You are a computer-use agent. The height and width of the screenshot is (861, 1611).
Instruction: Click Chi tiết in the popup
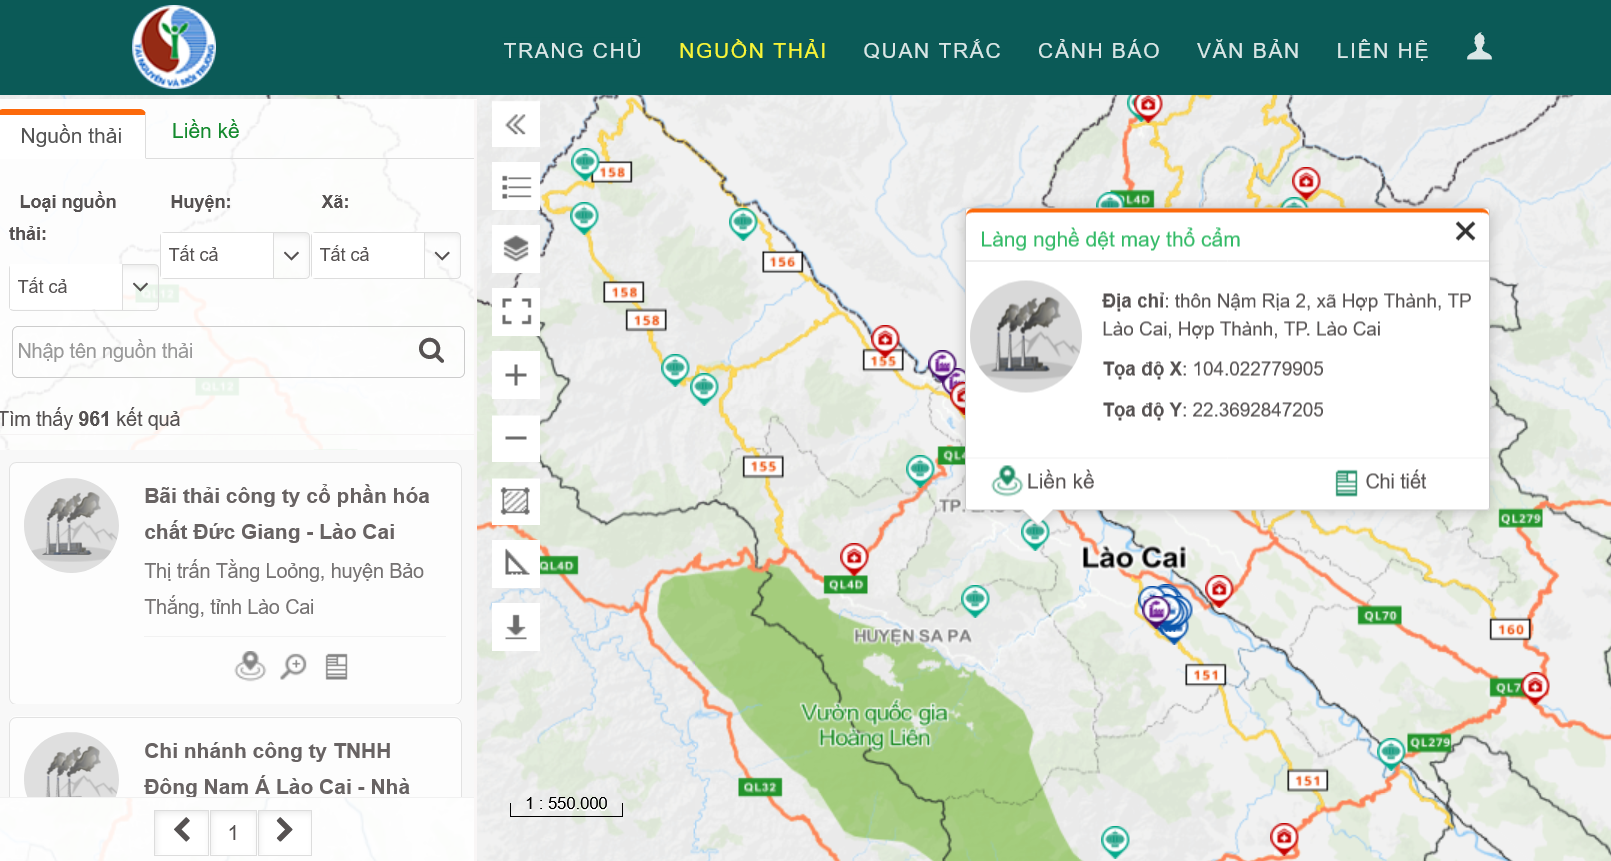[1381, 482]
